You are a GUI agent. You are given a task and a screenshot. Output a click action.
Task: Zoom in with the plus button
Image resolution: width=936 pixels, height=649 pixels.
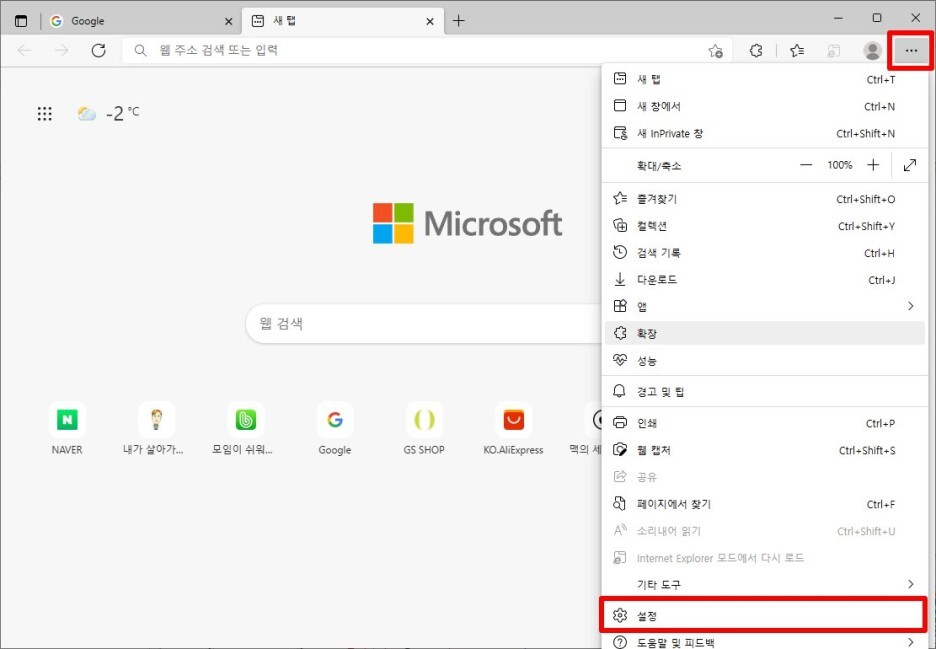873,165
